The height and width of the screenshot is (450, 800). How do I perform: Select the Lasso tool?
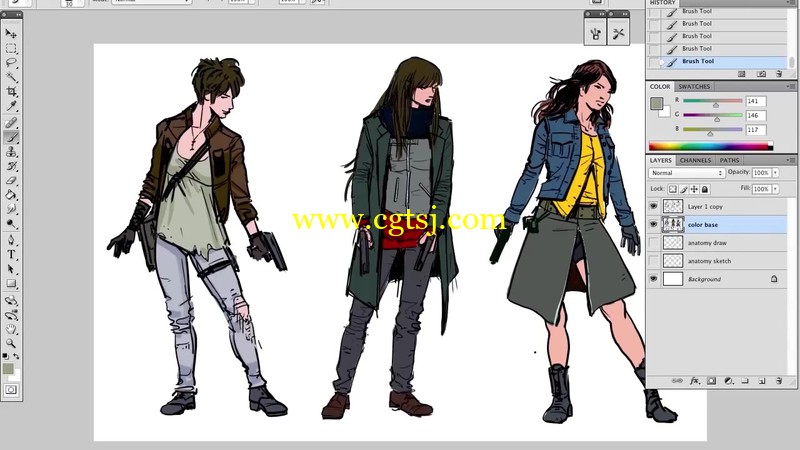[x=11, y=63]
